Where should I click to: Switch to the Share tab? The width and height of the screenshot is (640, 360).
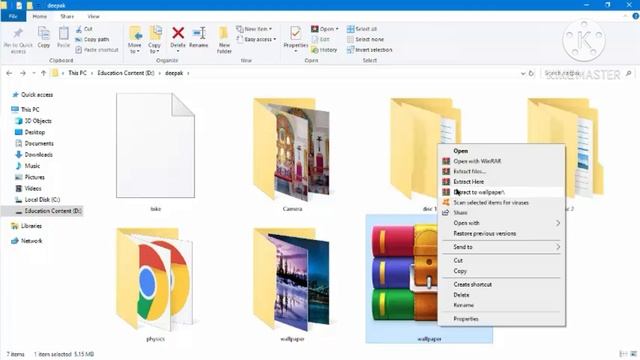[x=67, y=16]
